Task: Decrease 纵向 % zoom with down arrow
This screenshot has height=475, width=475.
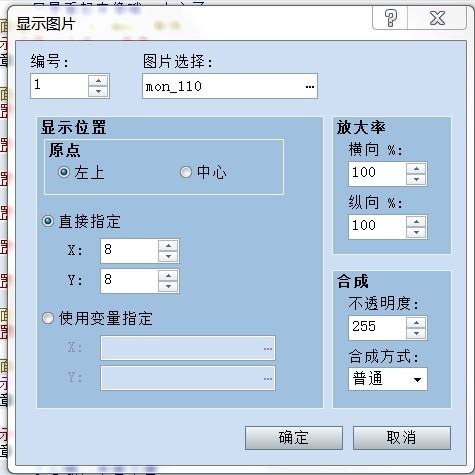Action: click(416, 232)
